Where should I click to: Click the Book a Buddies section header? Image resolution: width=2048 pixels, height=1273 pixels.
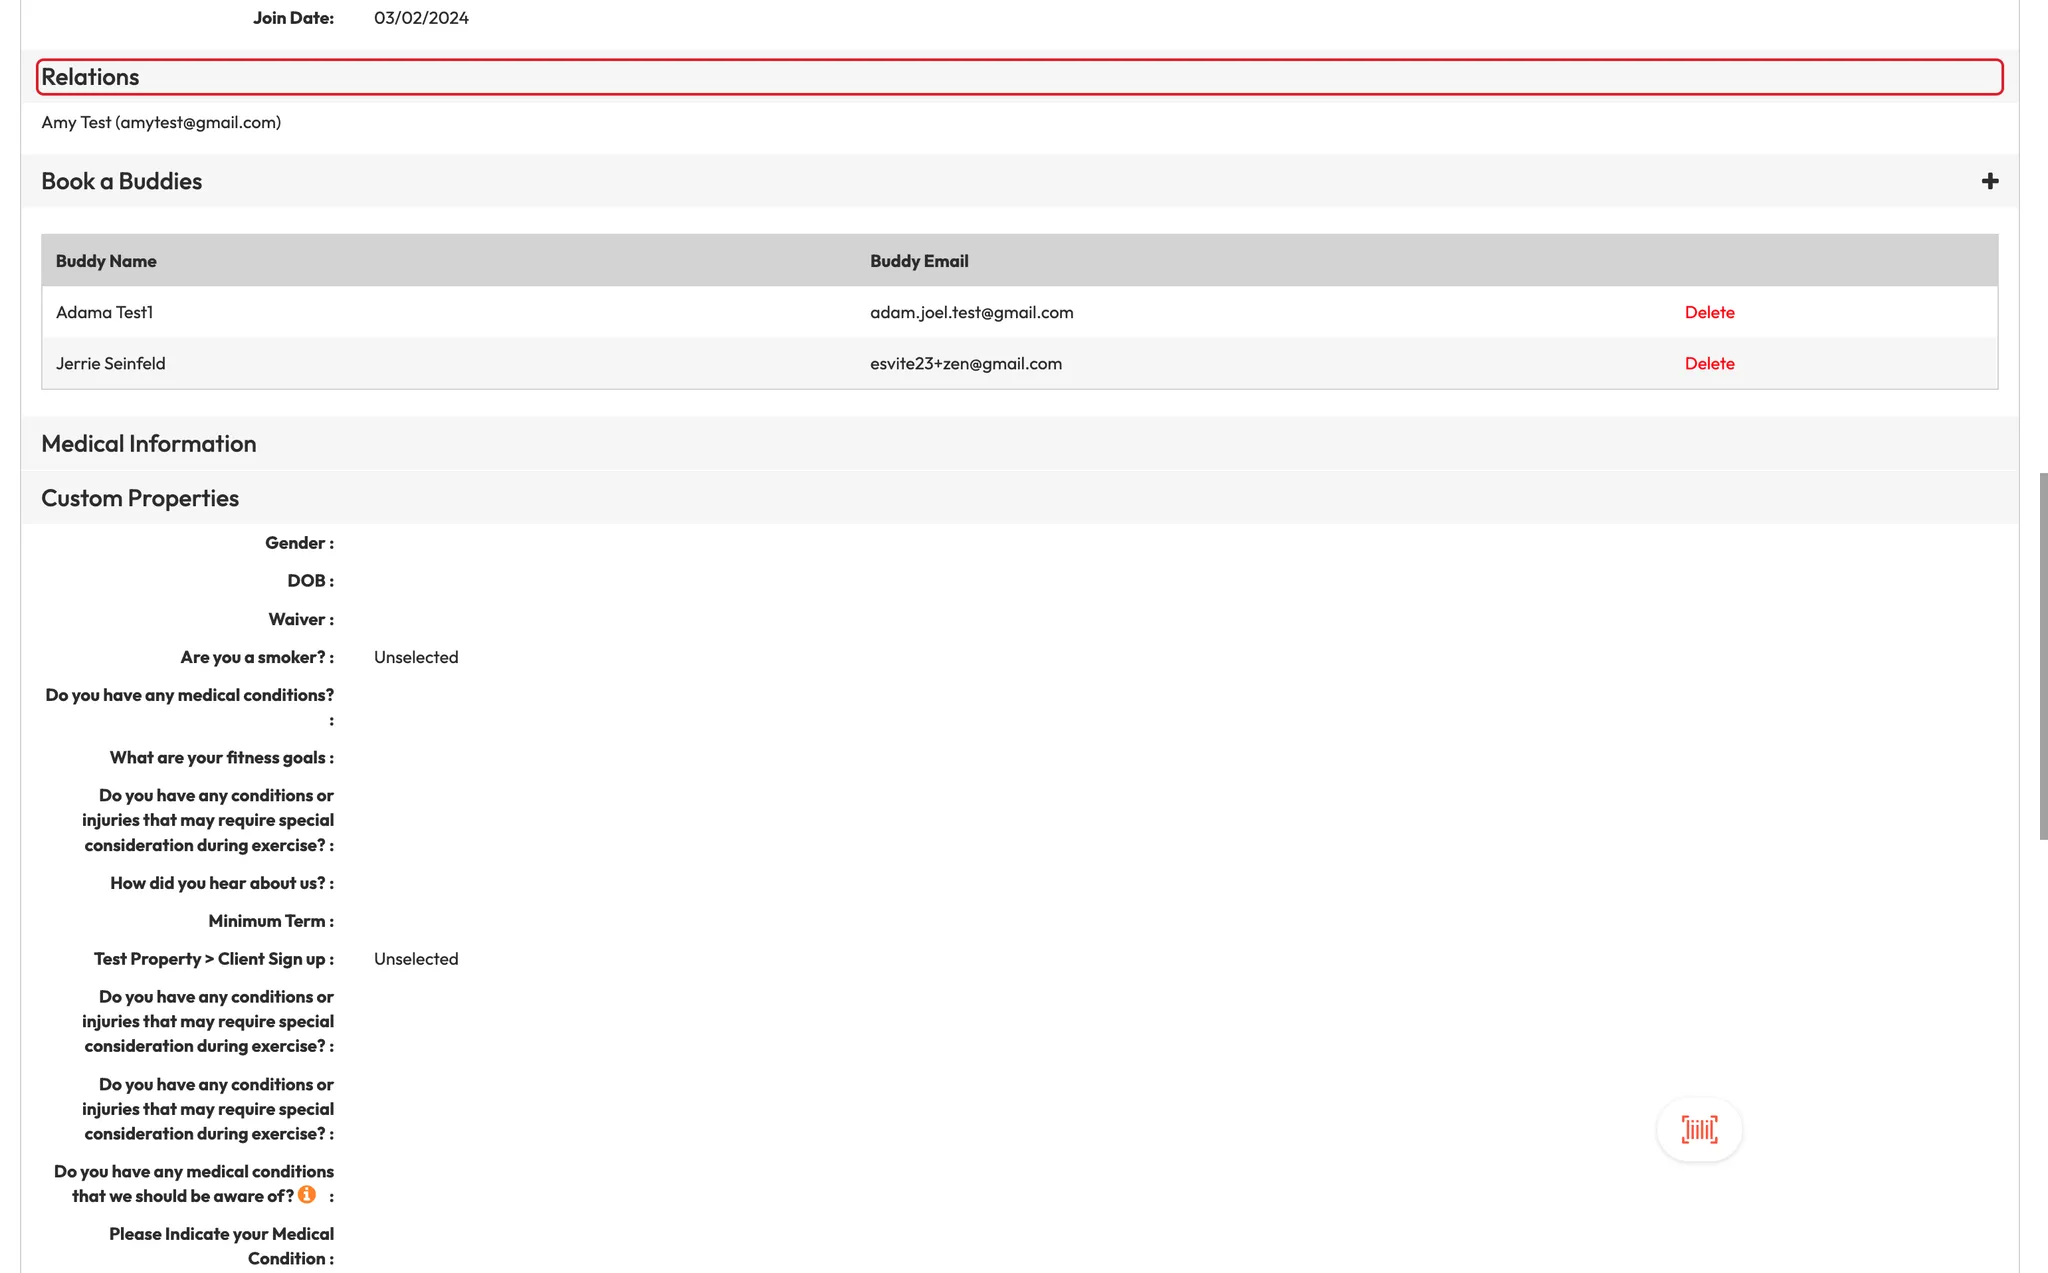(121, 181)
